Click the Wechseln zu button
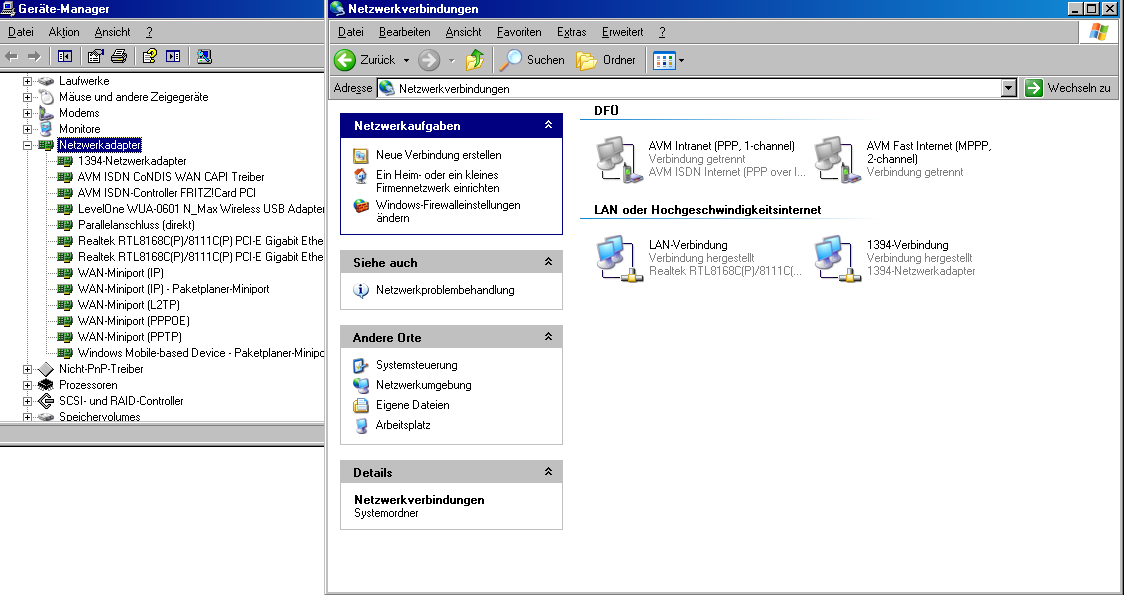Image resolution: width=1124 pixels, height=595 pixels. click(x=1068, y=88)
